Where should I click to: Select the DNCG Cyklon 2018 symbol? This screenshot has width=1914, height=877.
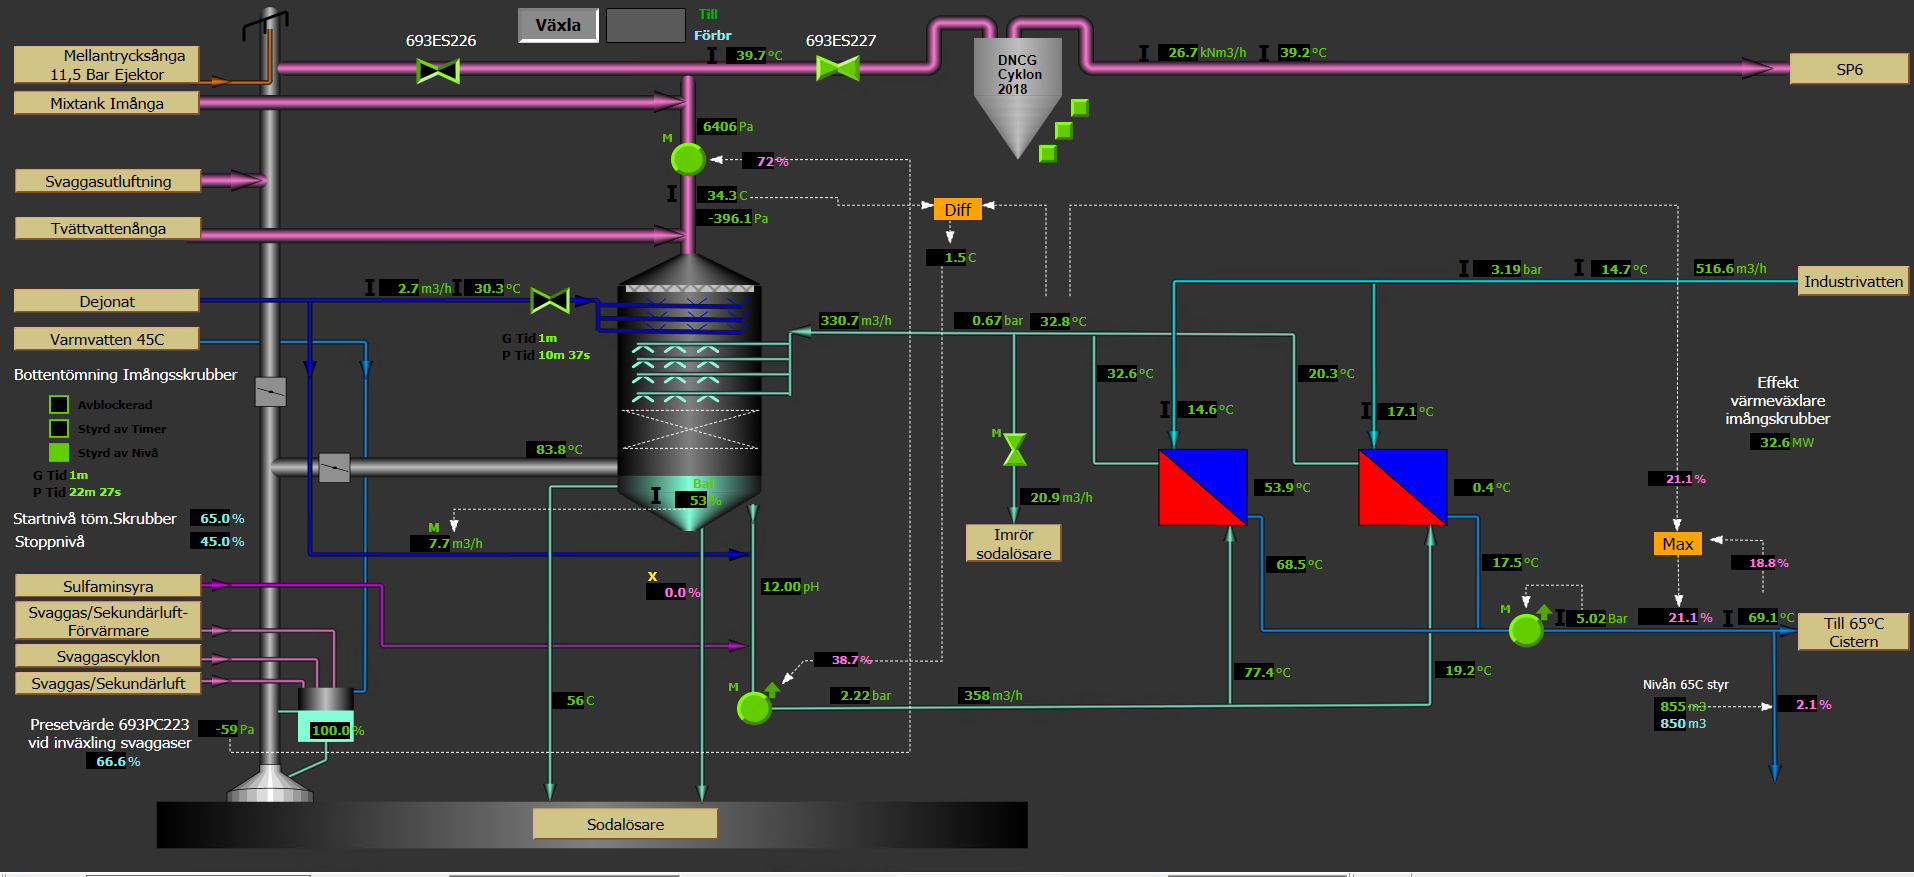click(x=1018, y=96)
